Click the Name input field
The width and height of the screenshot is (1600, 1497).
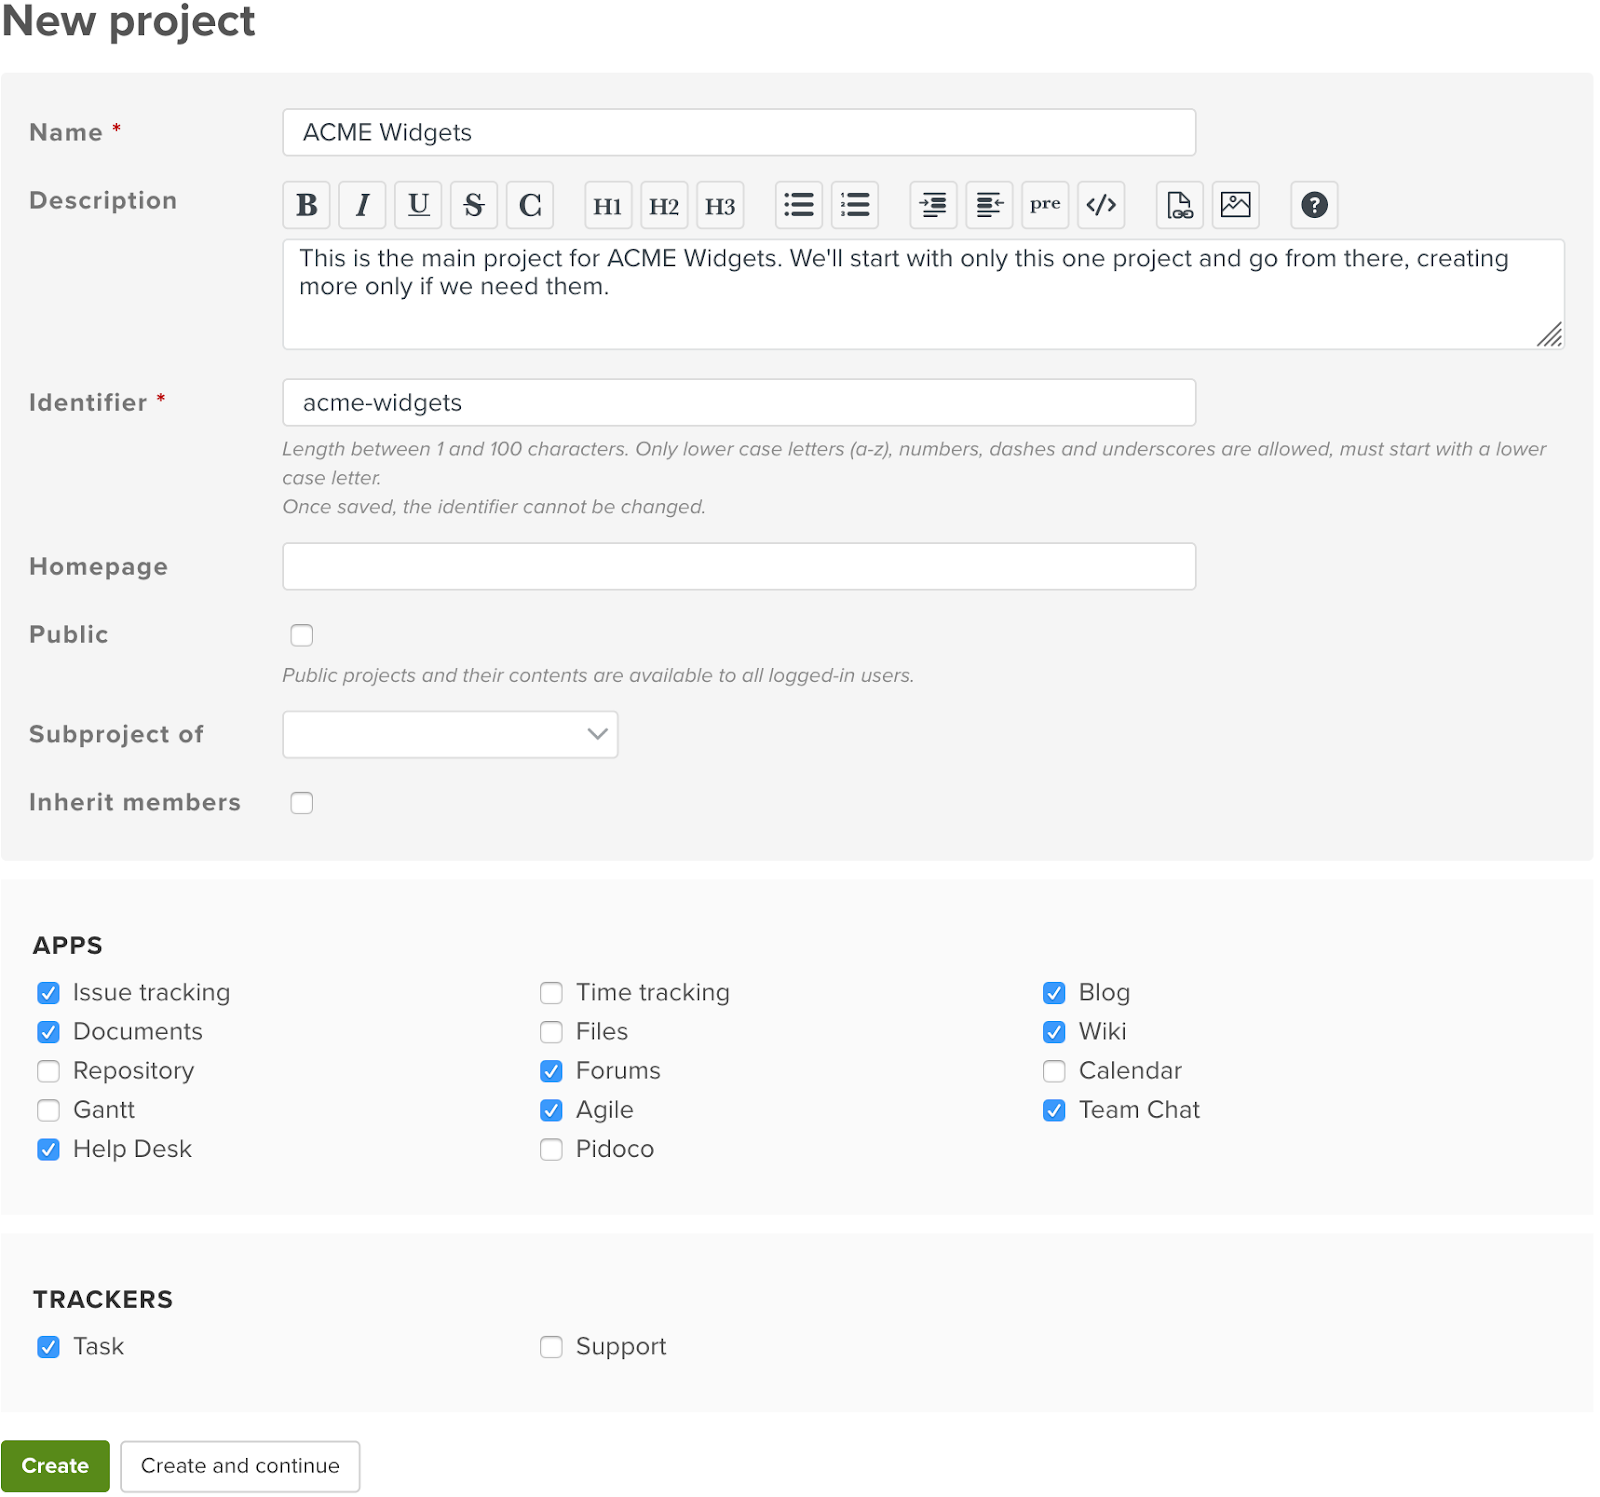pyautogui.click(x=739, y=132)
